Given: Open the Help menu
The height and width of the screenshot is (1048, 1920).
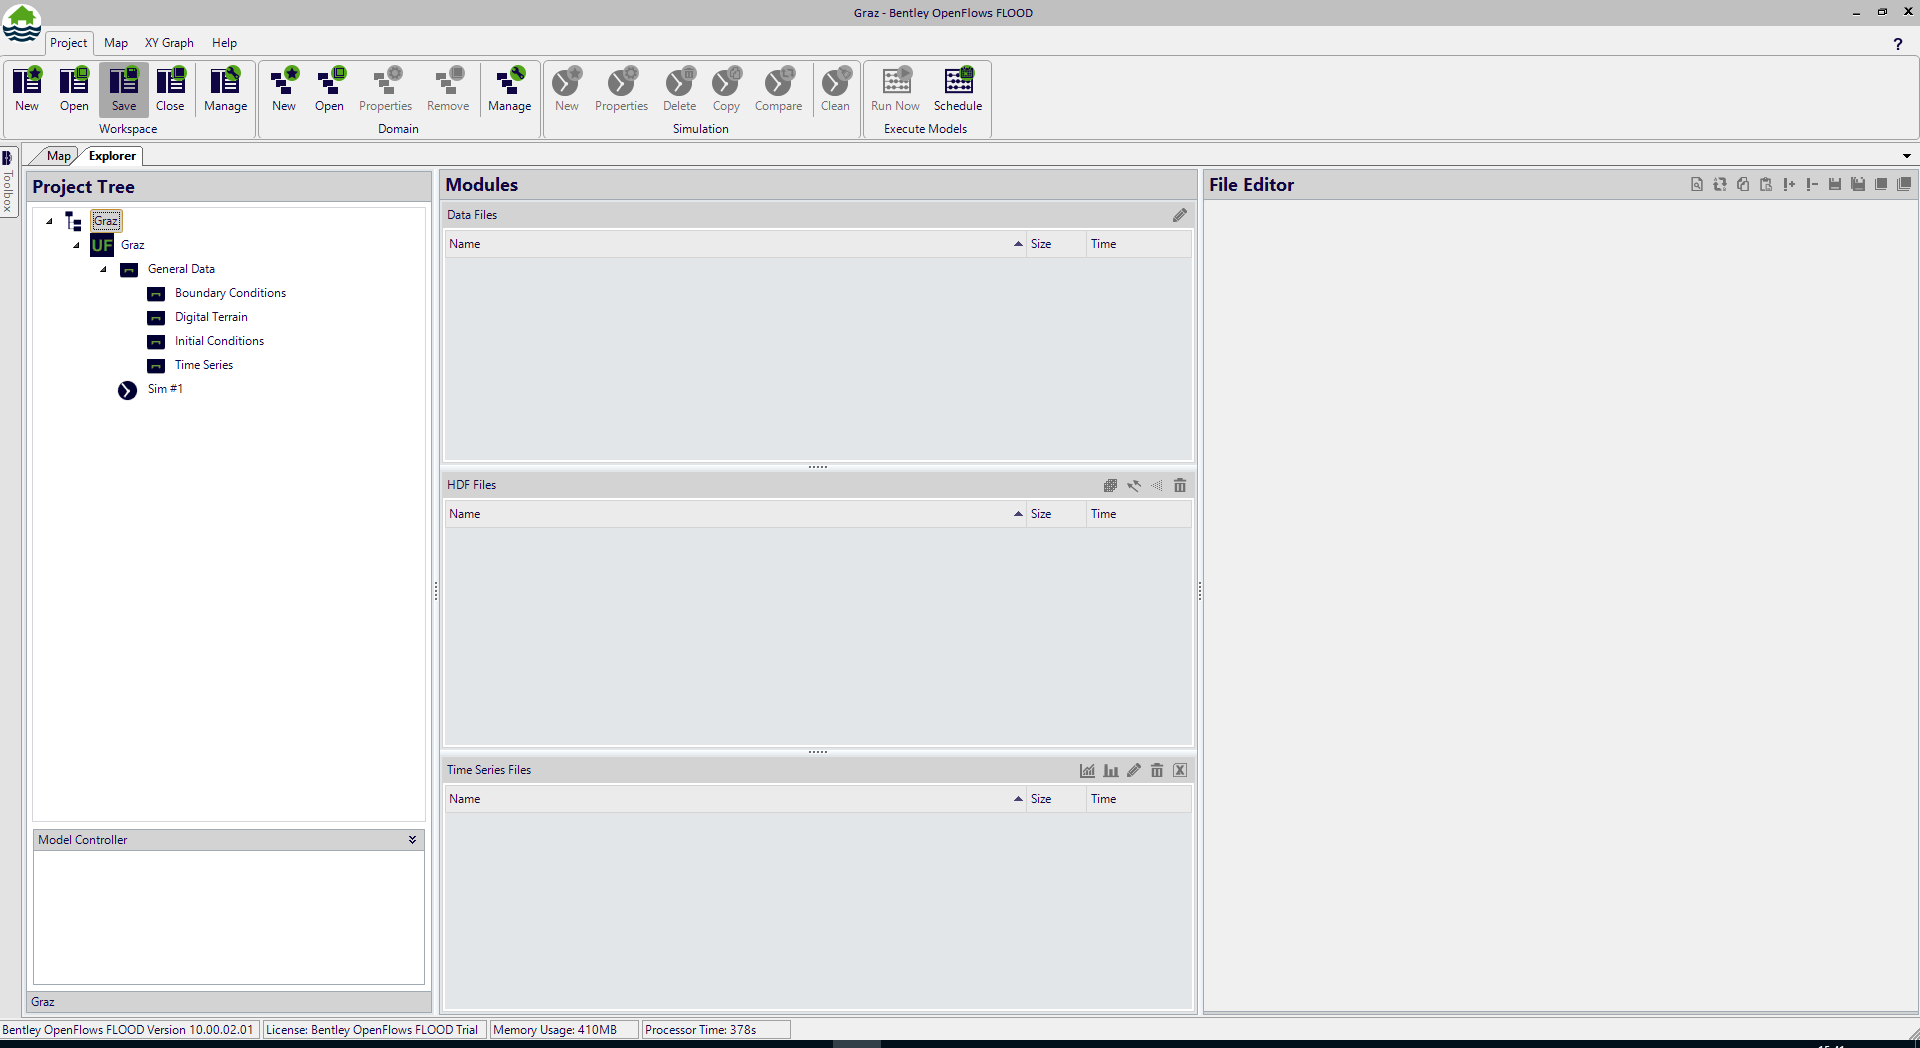Looking at the screenshot, I should [x=224, y=43].
